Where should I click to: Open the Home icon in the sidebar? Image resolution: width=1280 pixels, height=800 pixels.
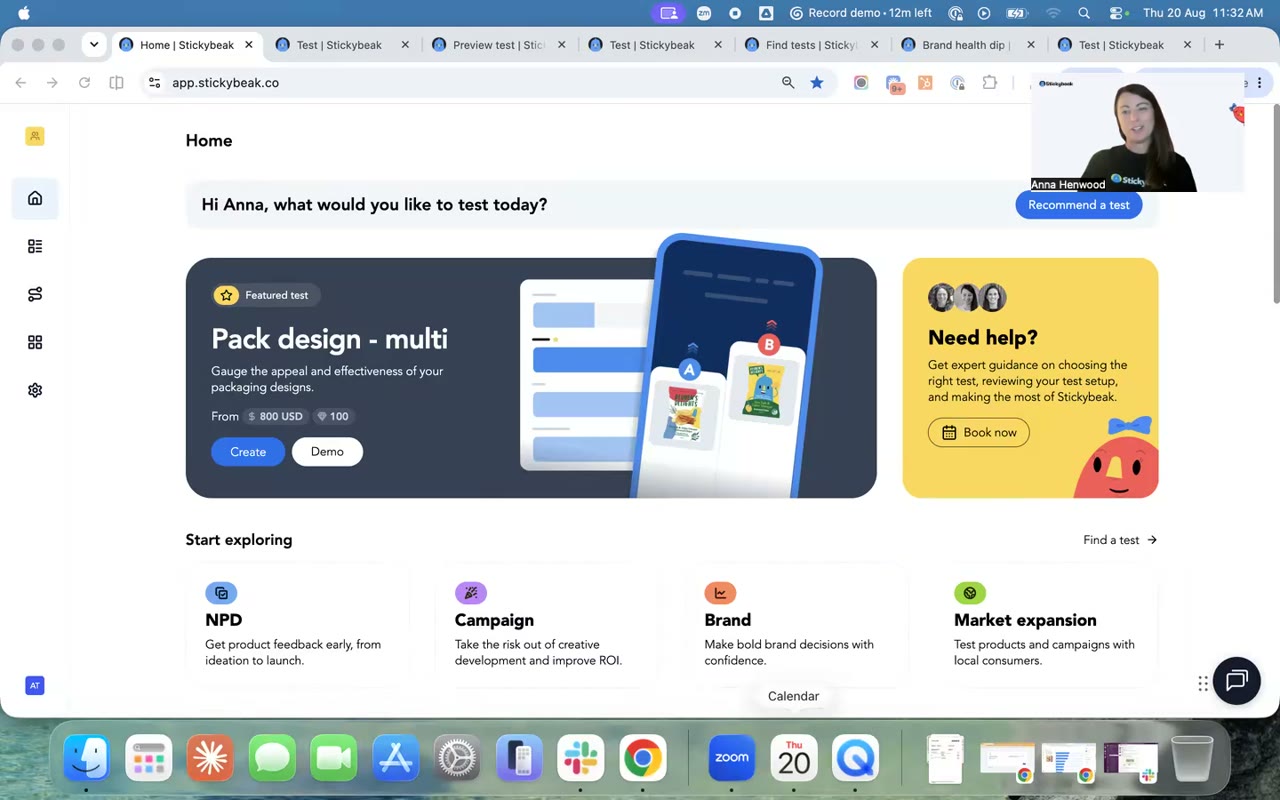pyautogui.click(x=35, y=198)
